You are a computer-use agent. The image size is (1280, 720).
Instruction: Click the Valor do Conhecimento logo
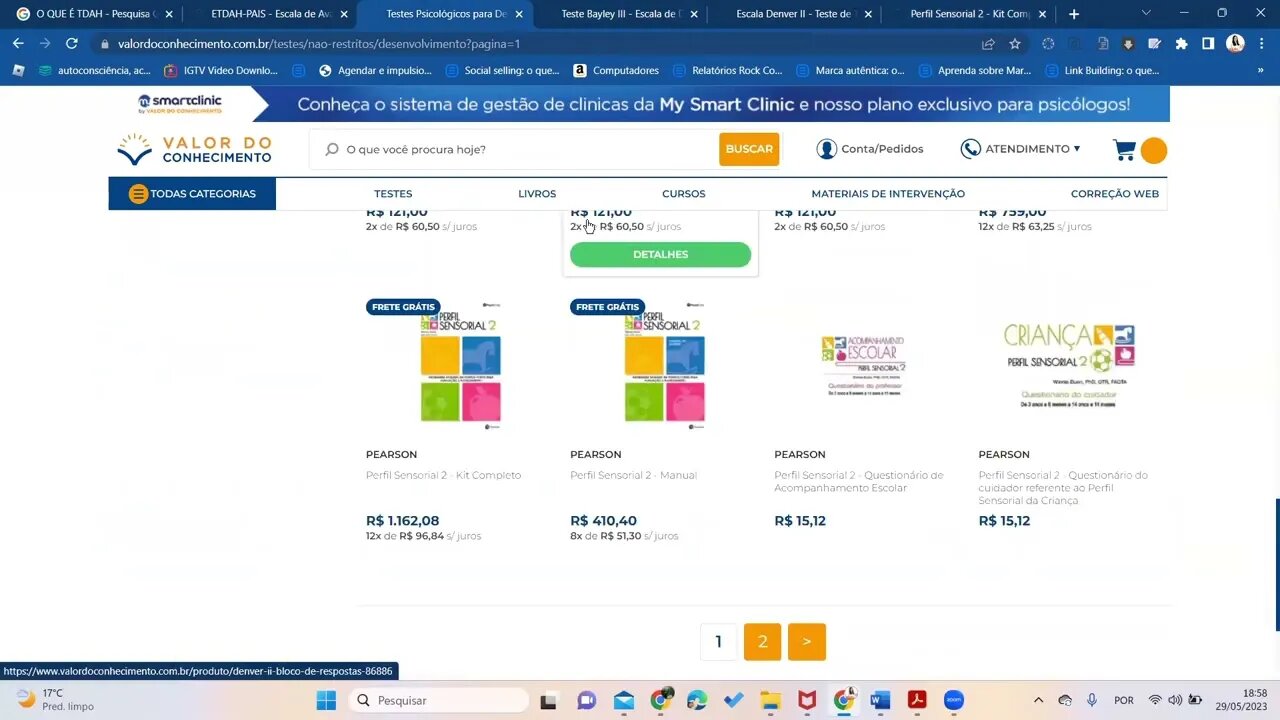click(194, 150)
